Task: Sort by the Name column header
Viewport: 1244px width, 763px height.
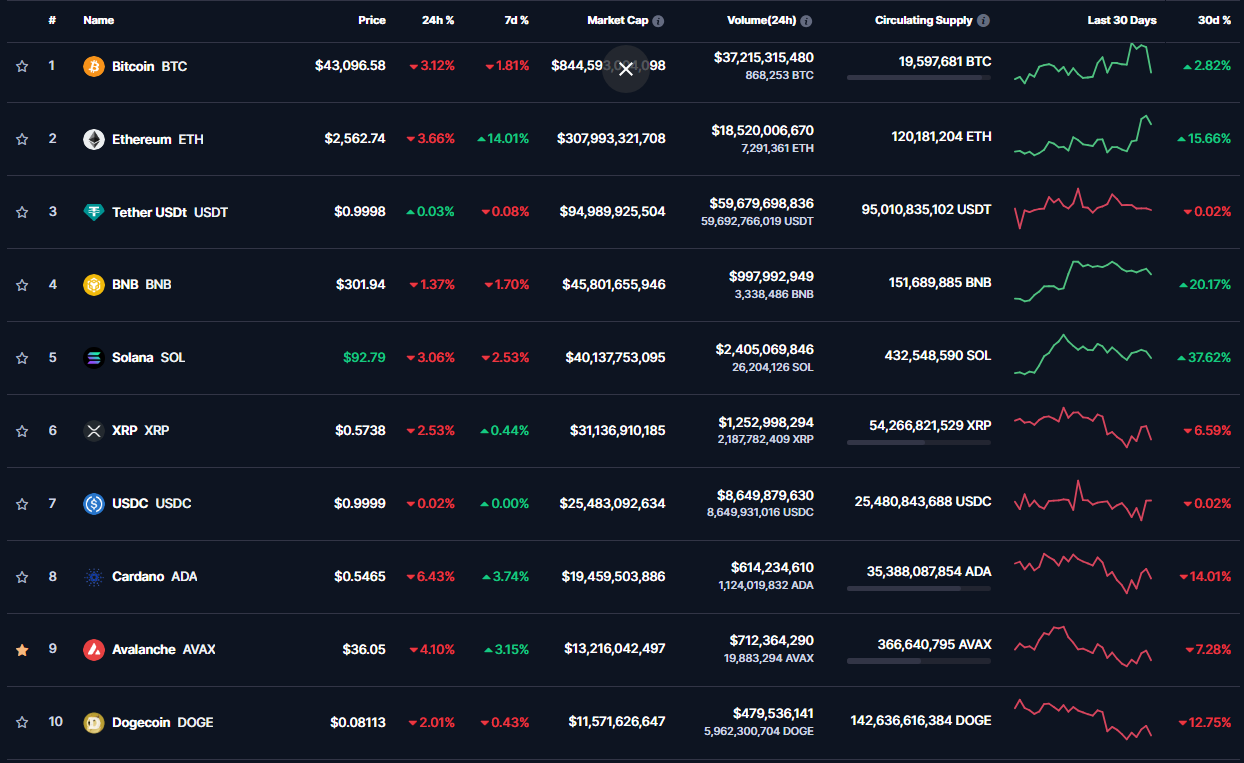Action: tap(99, 20)
